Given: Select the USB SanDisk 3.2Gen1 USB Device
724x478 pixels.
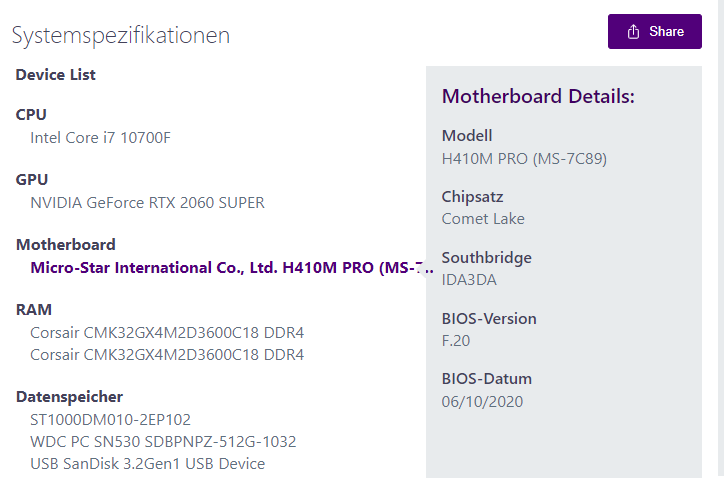Looking at the screenshot, I should (x=147, y=463).
